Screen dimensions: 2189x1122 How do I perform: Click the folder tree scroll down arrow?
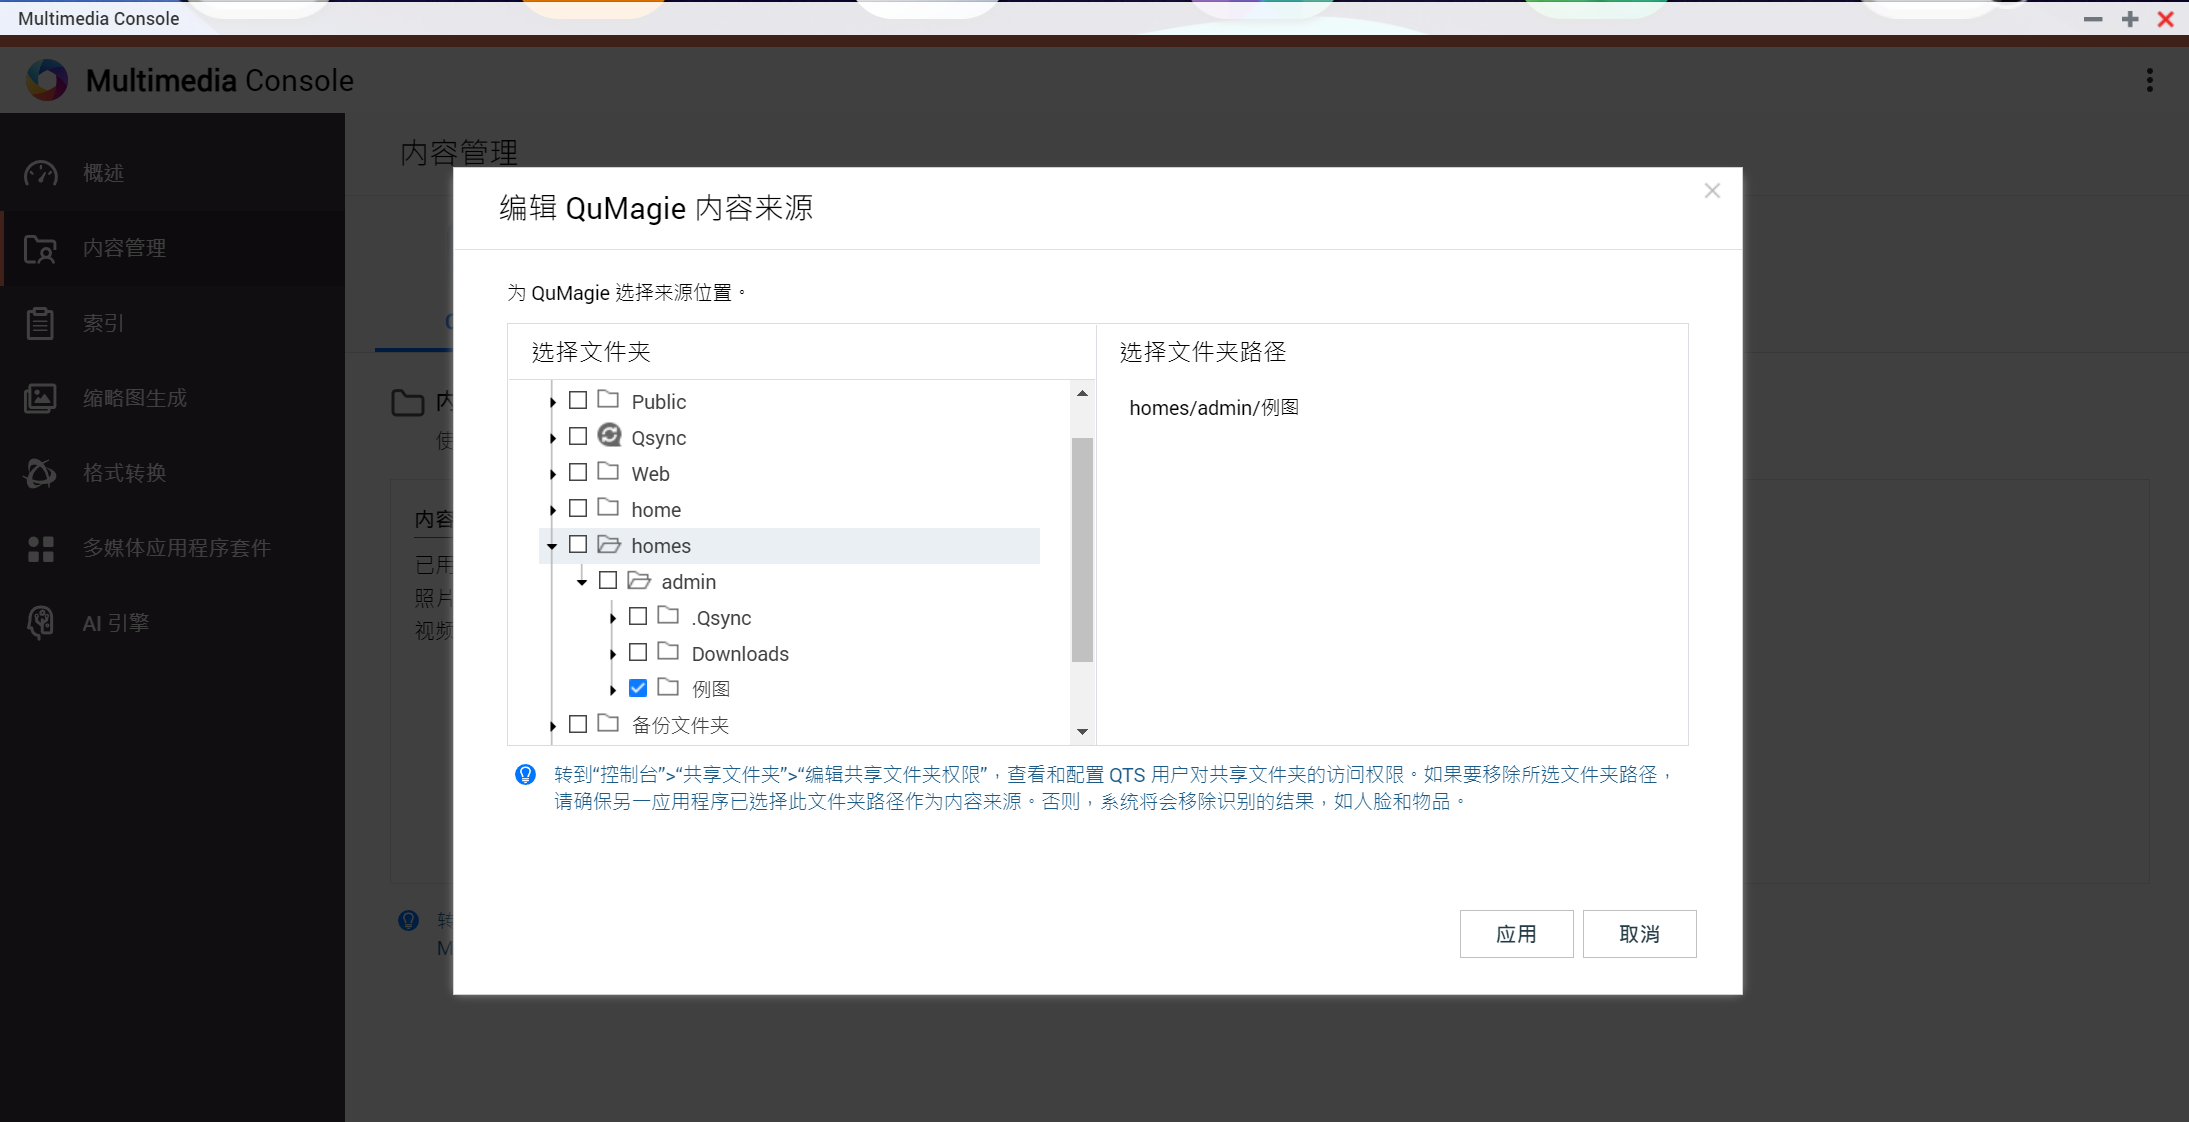tap(1082, 732)
